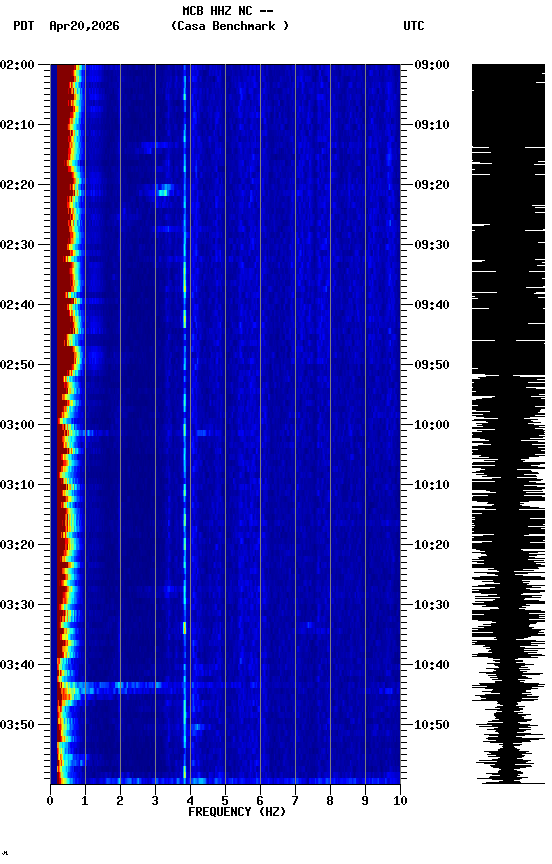Click frequency axis tick label 1
Screen dimensions: 552x864
click(85, 801)
